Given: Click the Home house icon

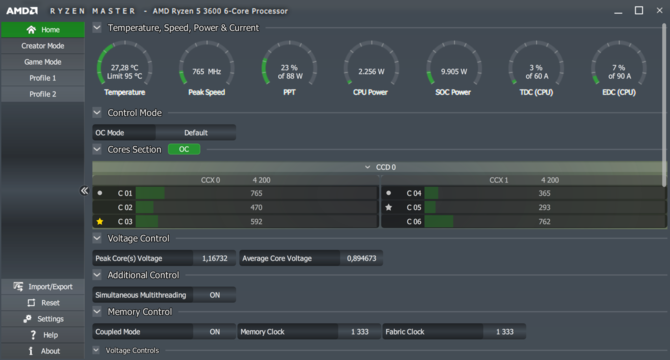Looking at the screenshot, I should pos(31,29).
